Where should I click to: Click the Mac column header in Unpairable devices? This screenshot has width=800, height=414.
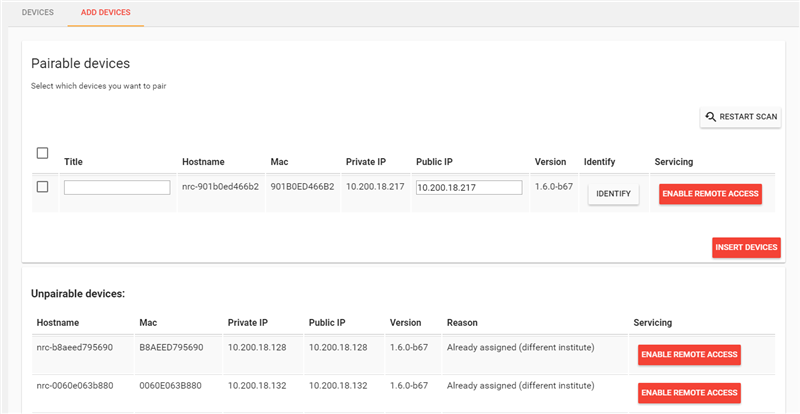point(149,323)
